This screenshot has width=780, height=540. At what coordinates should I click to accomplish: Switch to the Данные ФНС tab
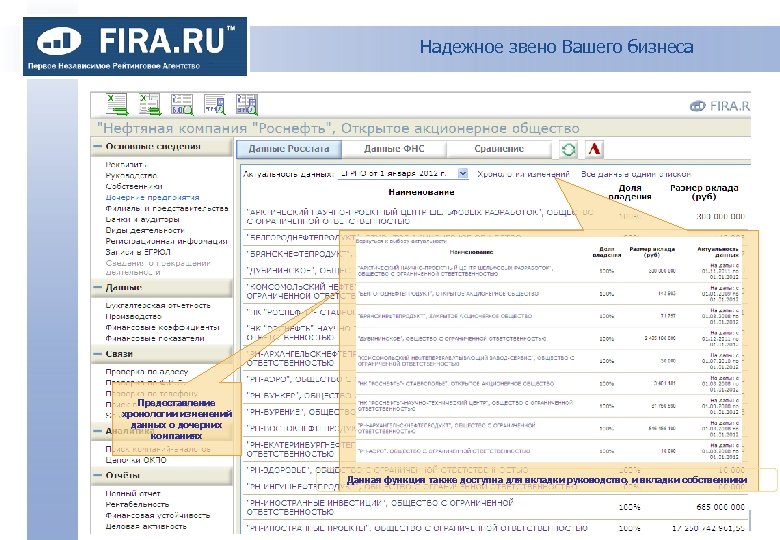pos(394,149)
